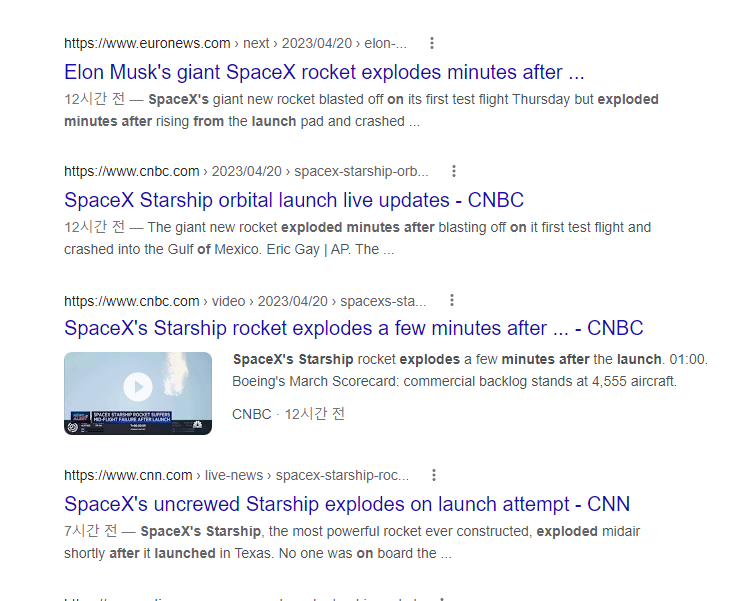Open three-dot menu for CNBC live updates result

pos(454,171)
